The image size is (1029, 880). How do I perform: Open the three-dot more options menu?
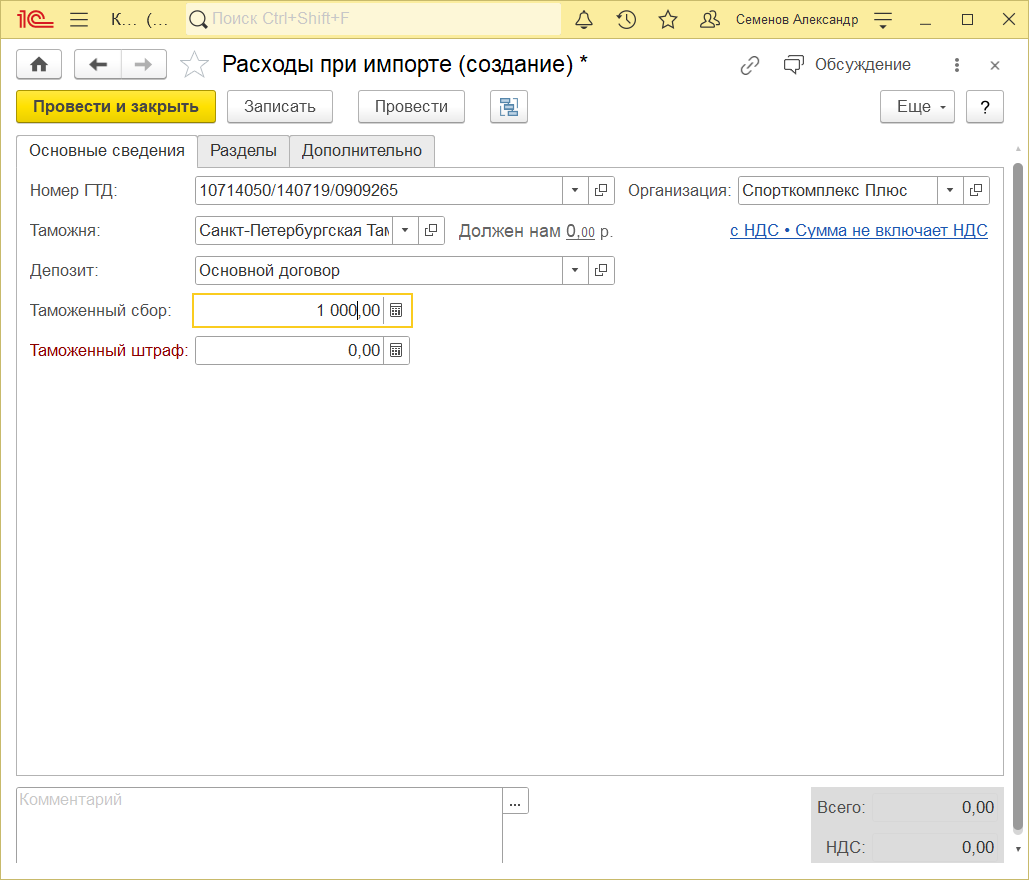(x=957, y=65)
